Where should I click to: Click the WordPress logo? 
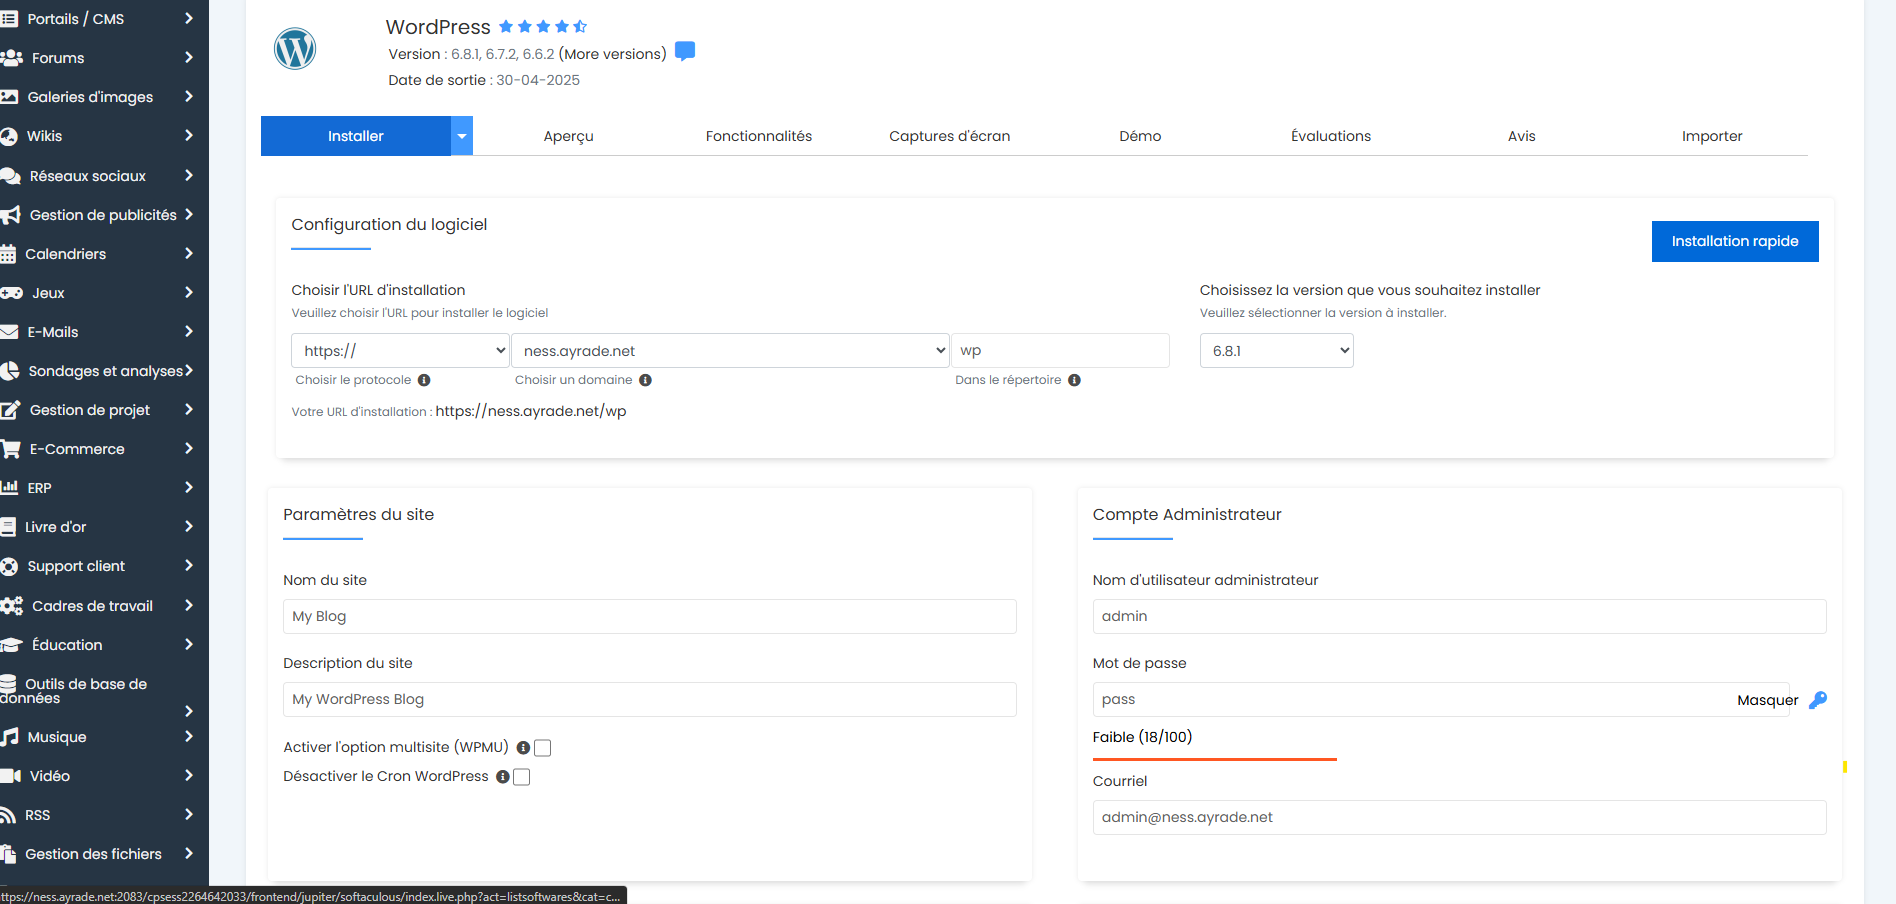pos(295,48)
